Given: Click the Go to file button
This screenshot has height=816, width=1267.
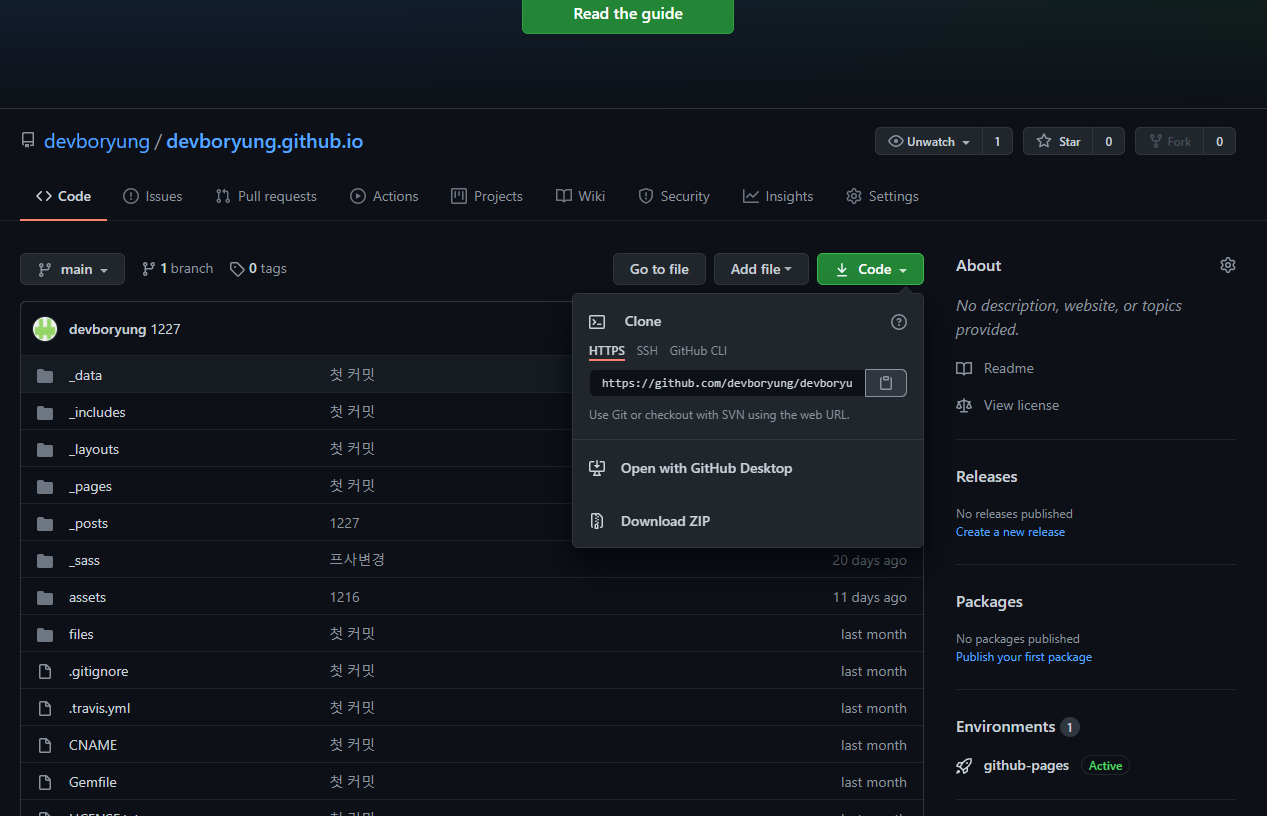Looking at the screenshot, I should (x=659, y=269).
